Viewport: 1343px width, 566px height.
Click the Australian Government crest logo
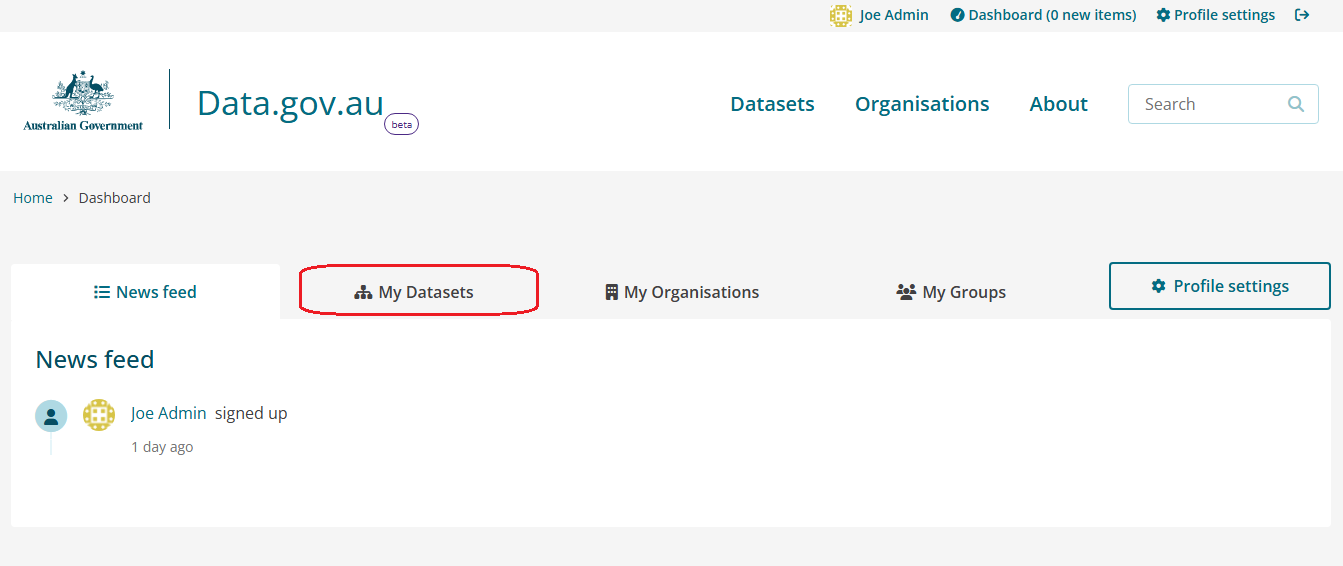[83, 101]
